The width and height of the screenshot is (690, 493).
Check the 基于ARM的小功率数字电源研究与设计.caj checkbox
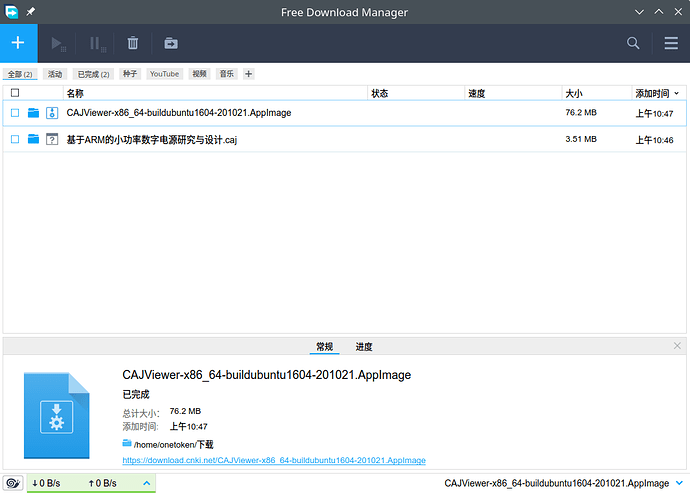(x=15, y=140)
